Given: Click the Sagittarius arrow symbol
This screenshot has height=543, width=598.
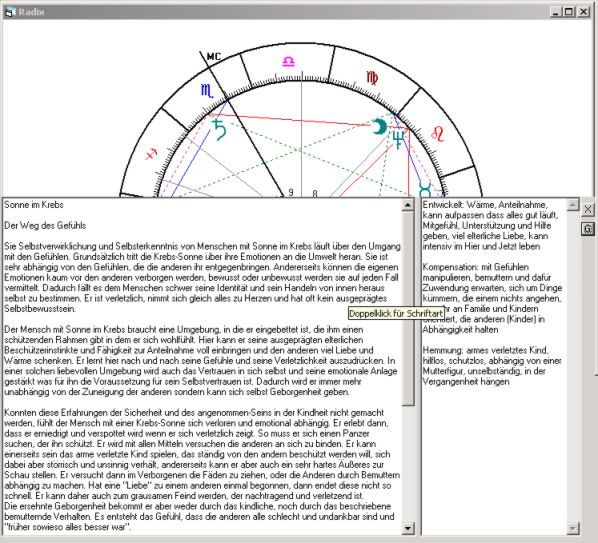Looking at the screenshot, I should tap(151, 154).
